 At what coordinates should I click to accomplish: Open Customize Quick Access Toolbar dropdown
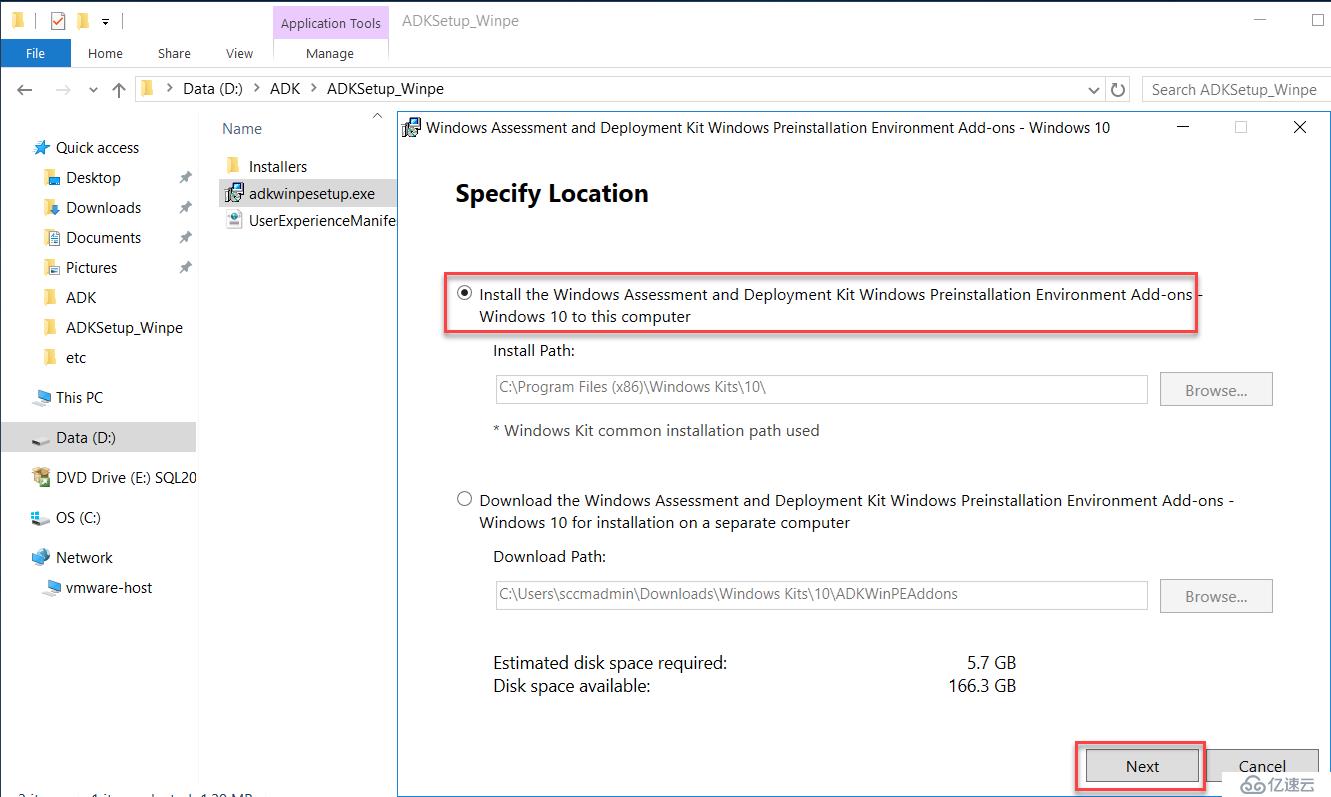(x=105, y=21)
